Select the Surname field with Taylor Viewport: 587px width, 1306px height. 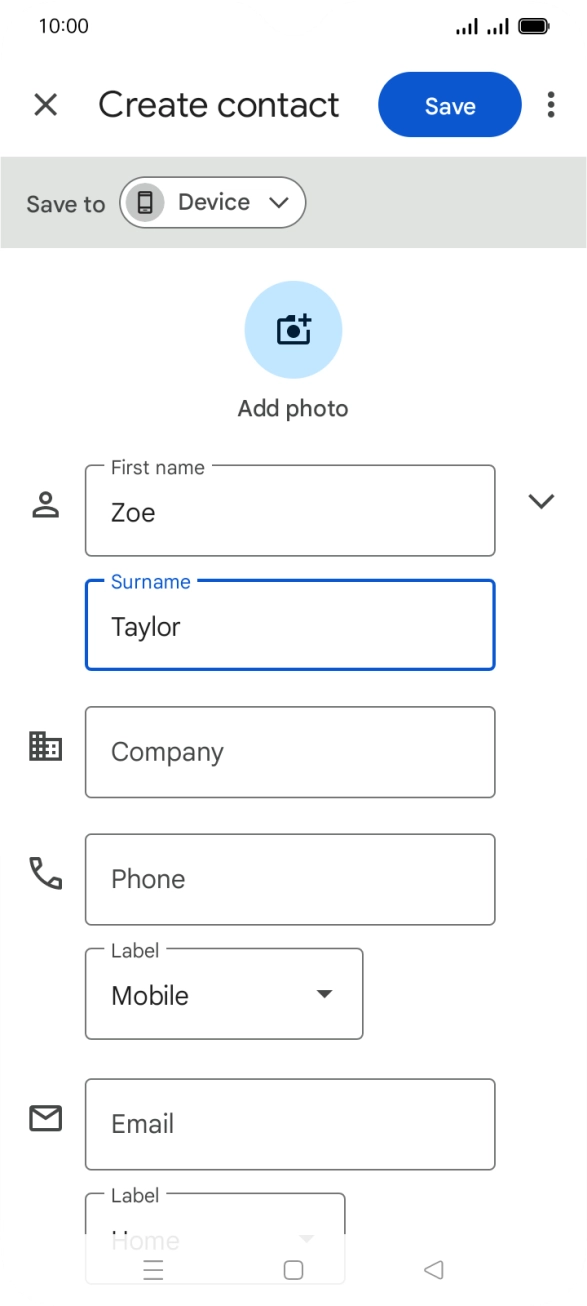[290, 625]
